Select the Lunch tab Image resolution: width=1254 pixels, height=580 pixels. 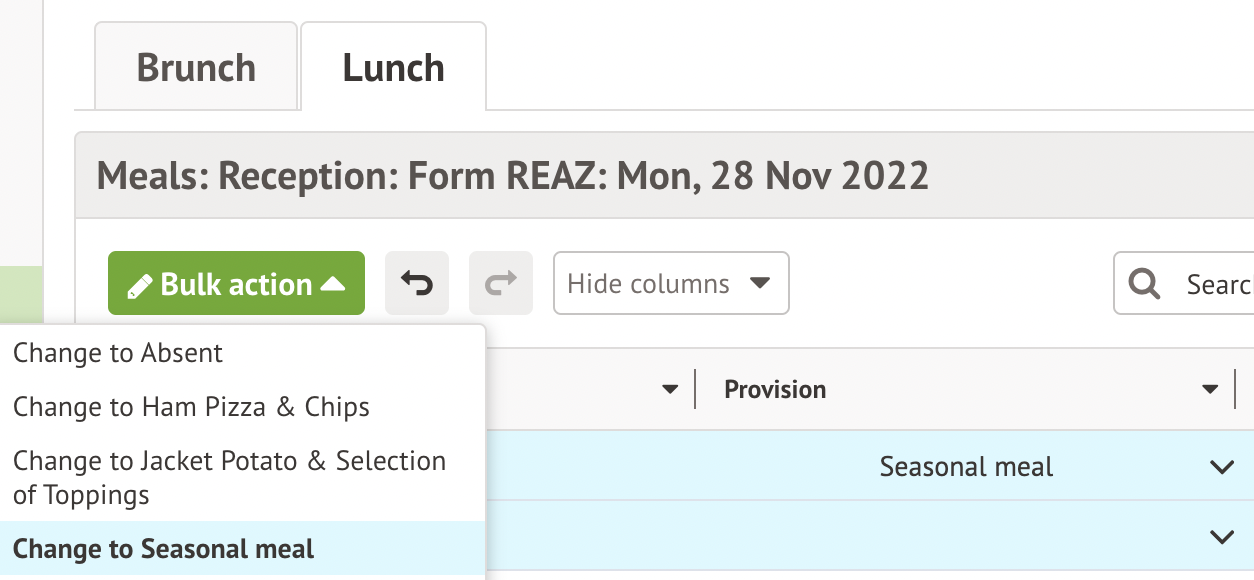pos(393,68)
